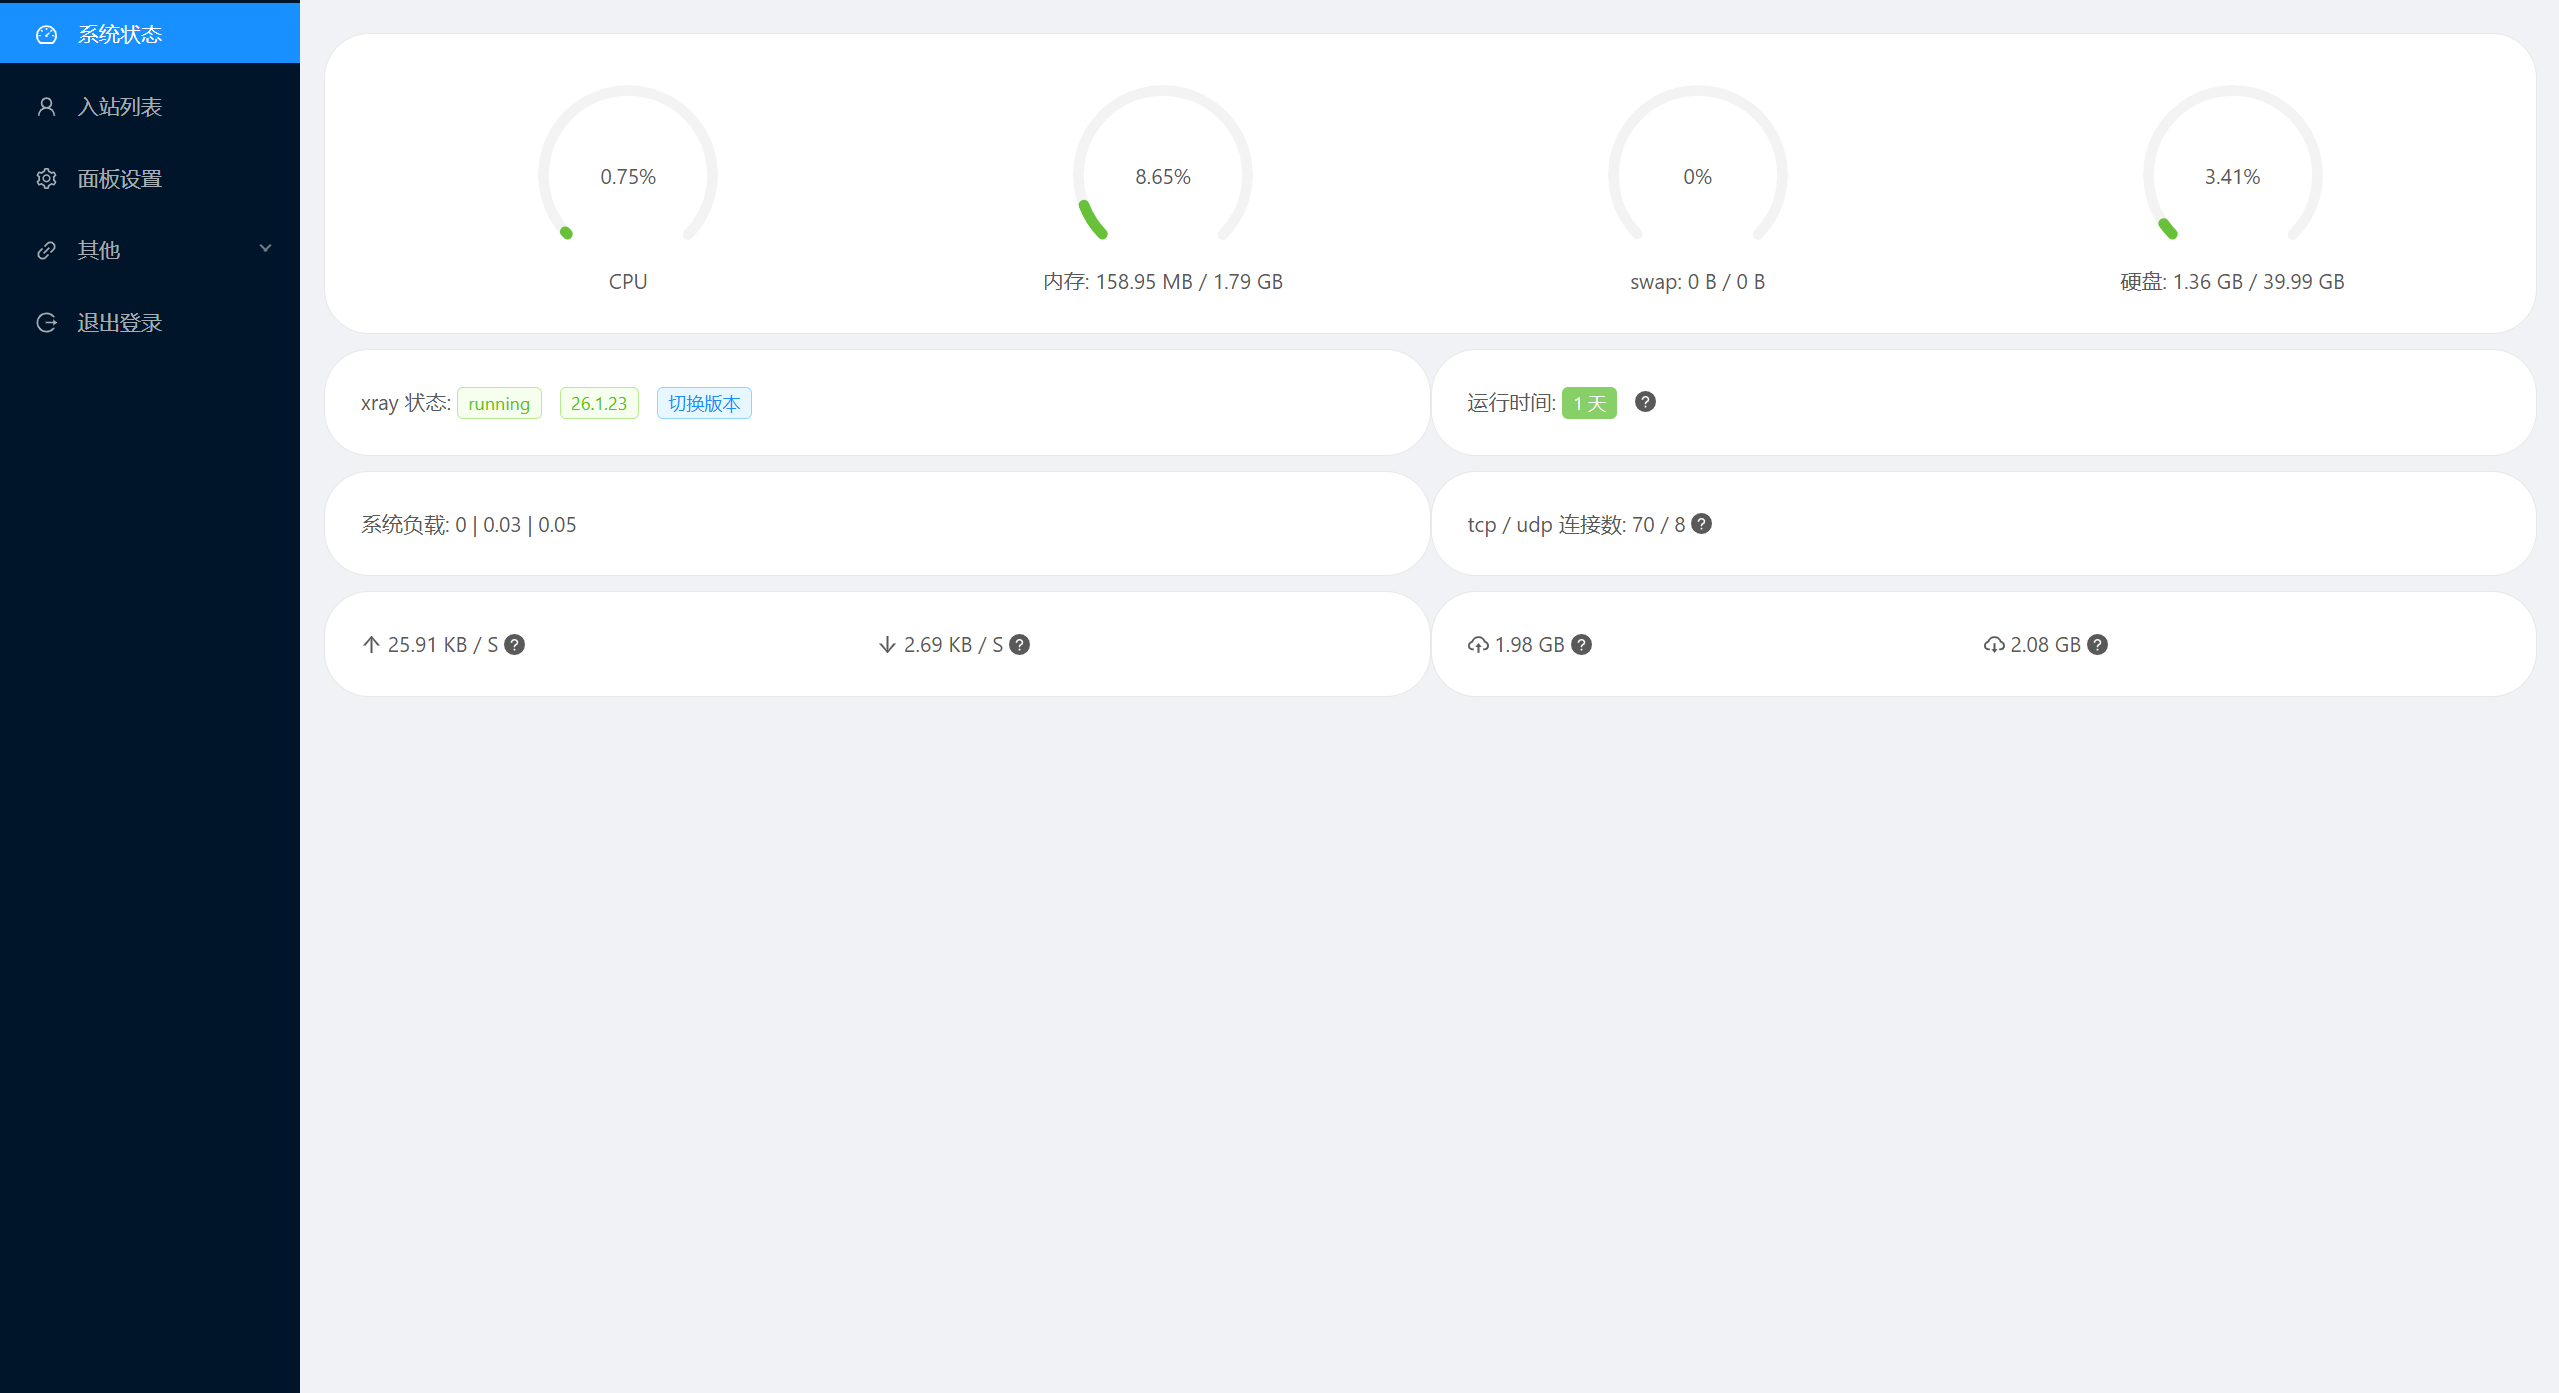2559x1393 pixels.
Task: Expand the 其他 submenu chevron
Action: click(265, 249)
